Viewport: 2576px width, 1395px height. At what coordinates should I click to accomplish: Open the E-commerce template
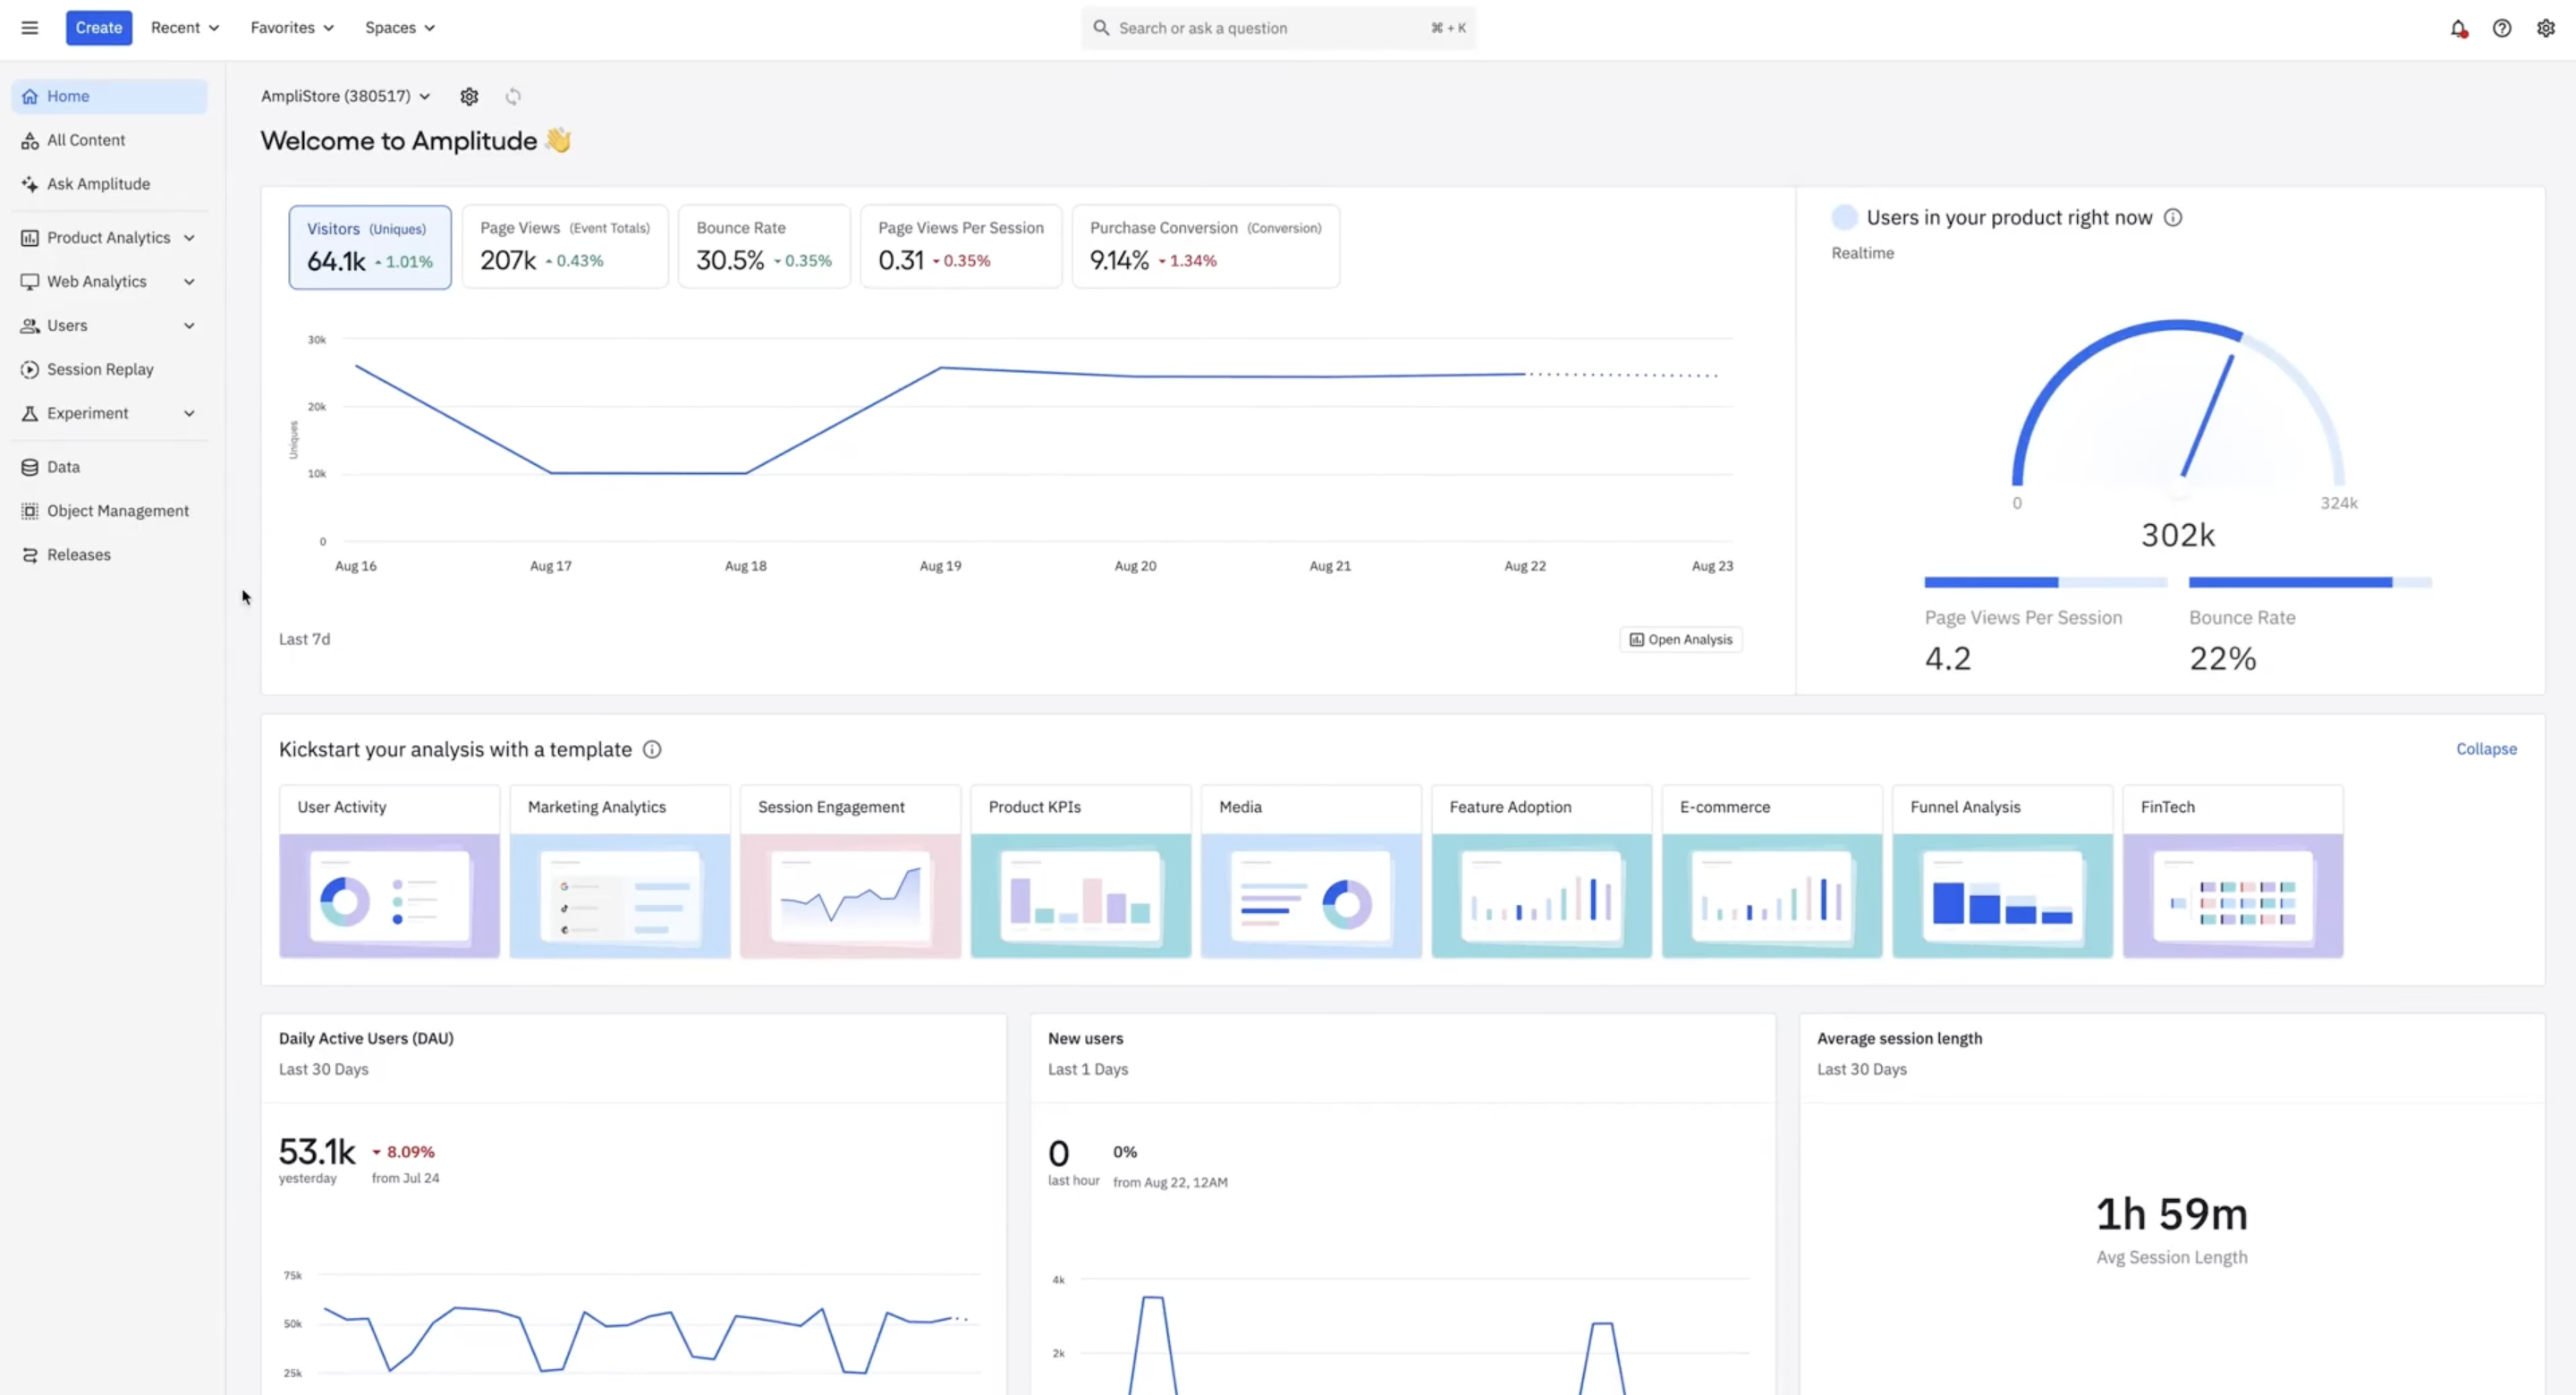1772,872
